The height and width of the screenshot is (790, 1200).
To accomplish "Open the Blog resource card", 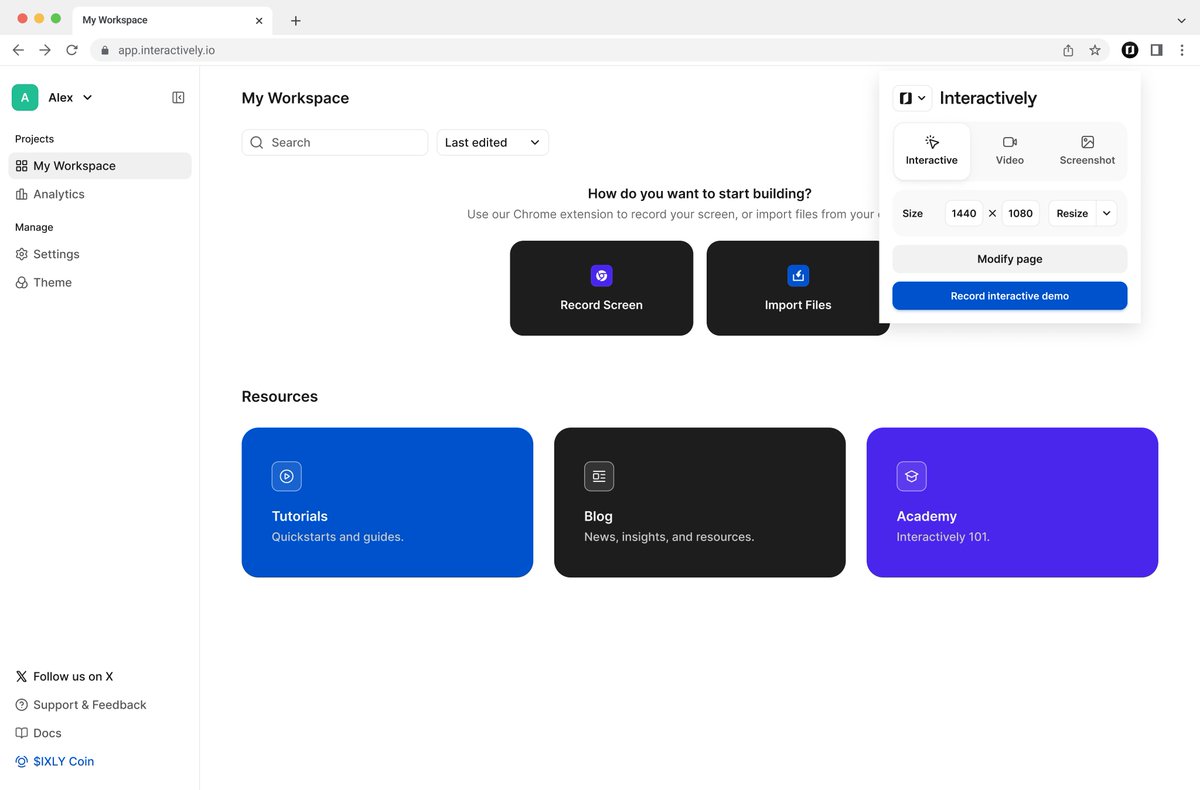I will [x=700, y=502].
